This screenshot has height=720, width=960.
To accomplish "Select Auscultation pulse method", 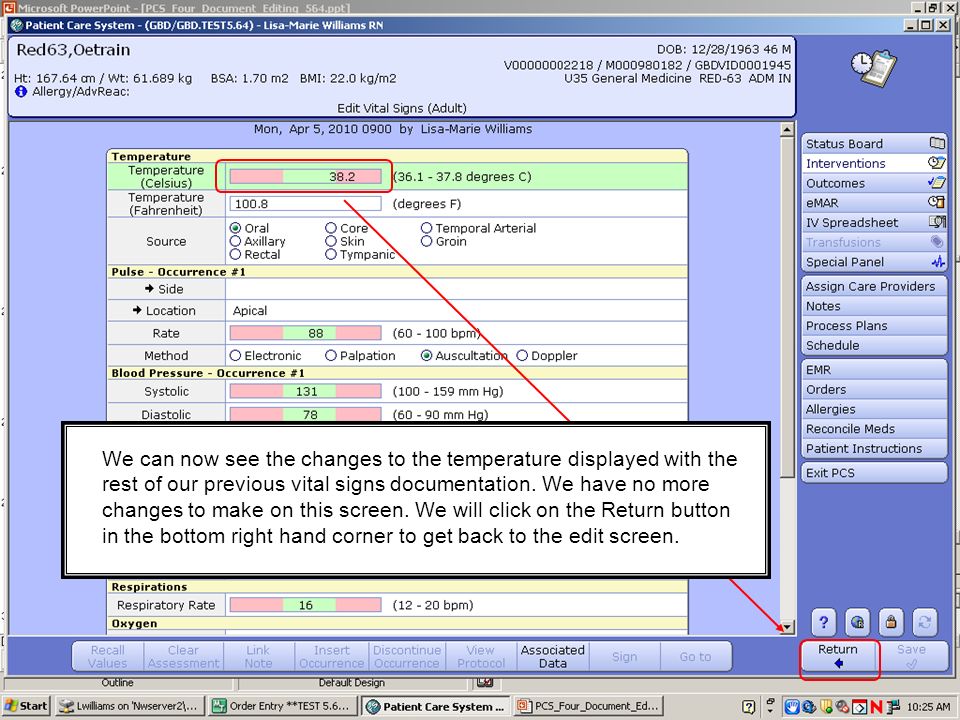I will click(427, 355).
